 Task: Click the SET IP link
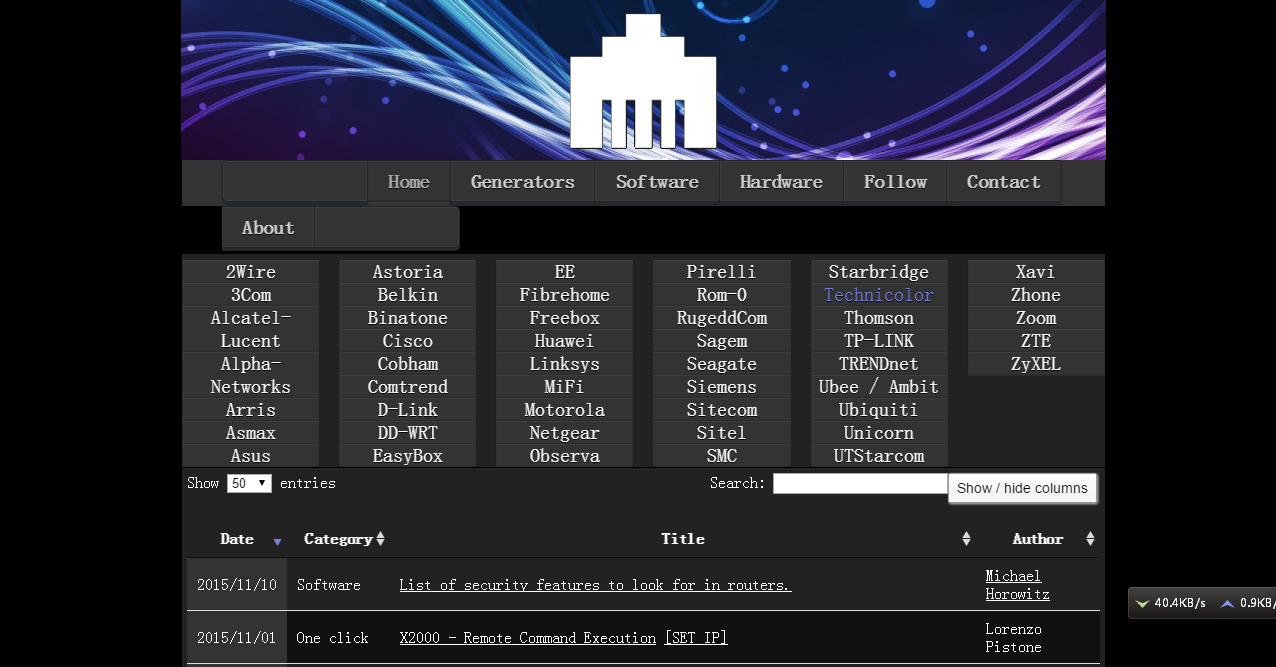(x=696, y=638)
